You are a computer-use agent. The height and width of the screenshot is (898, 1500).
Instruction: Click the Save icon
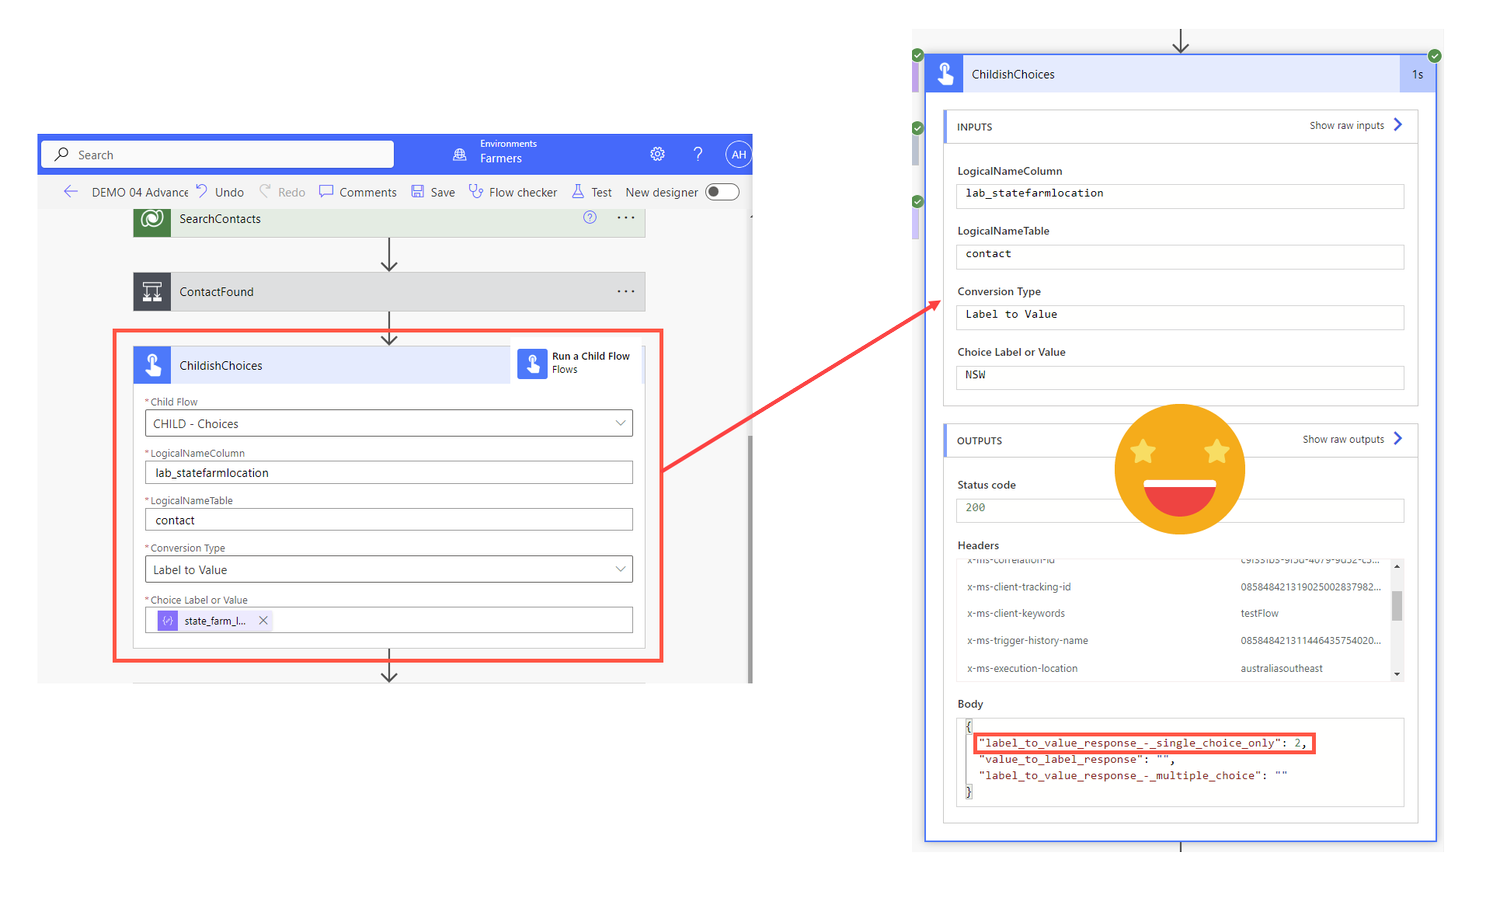419,191
